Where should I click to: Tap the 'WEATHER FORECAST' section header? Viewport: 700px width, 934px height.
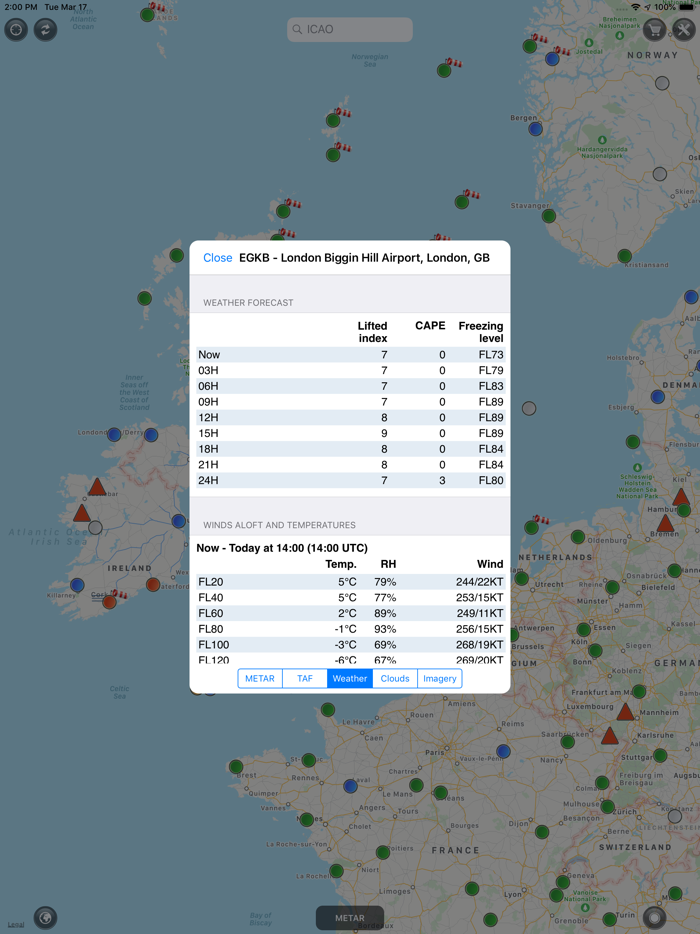pyautogui.click(x=248, y=303)
